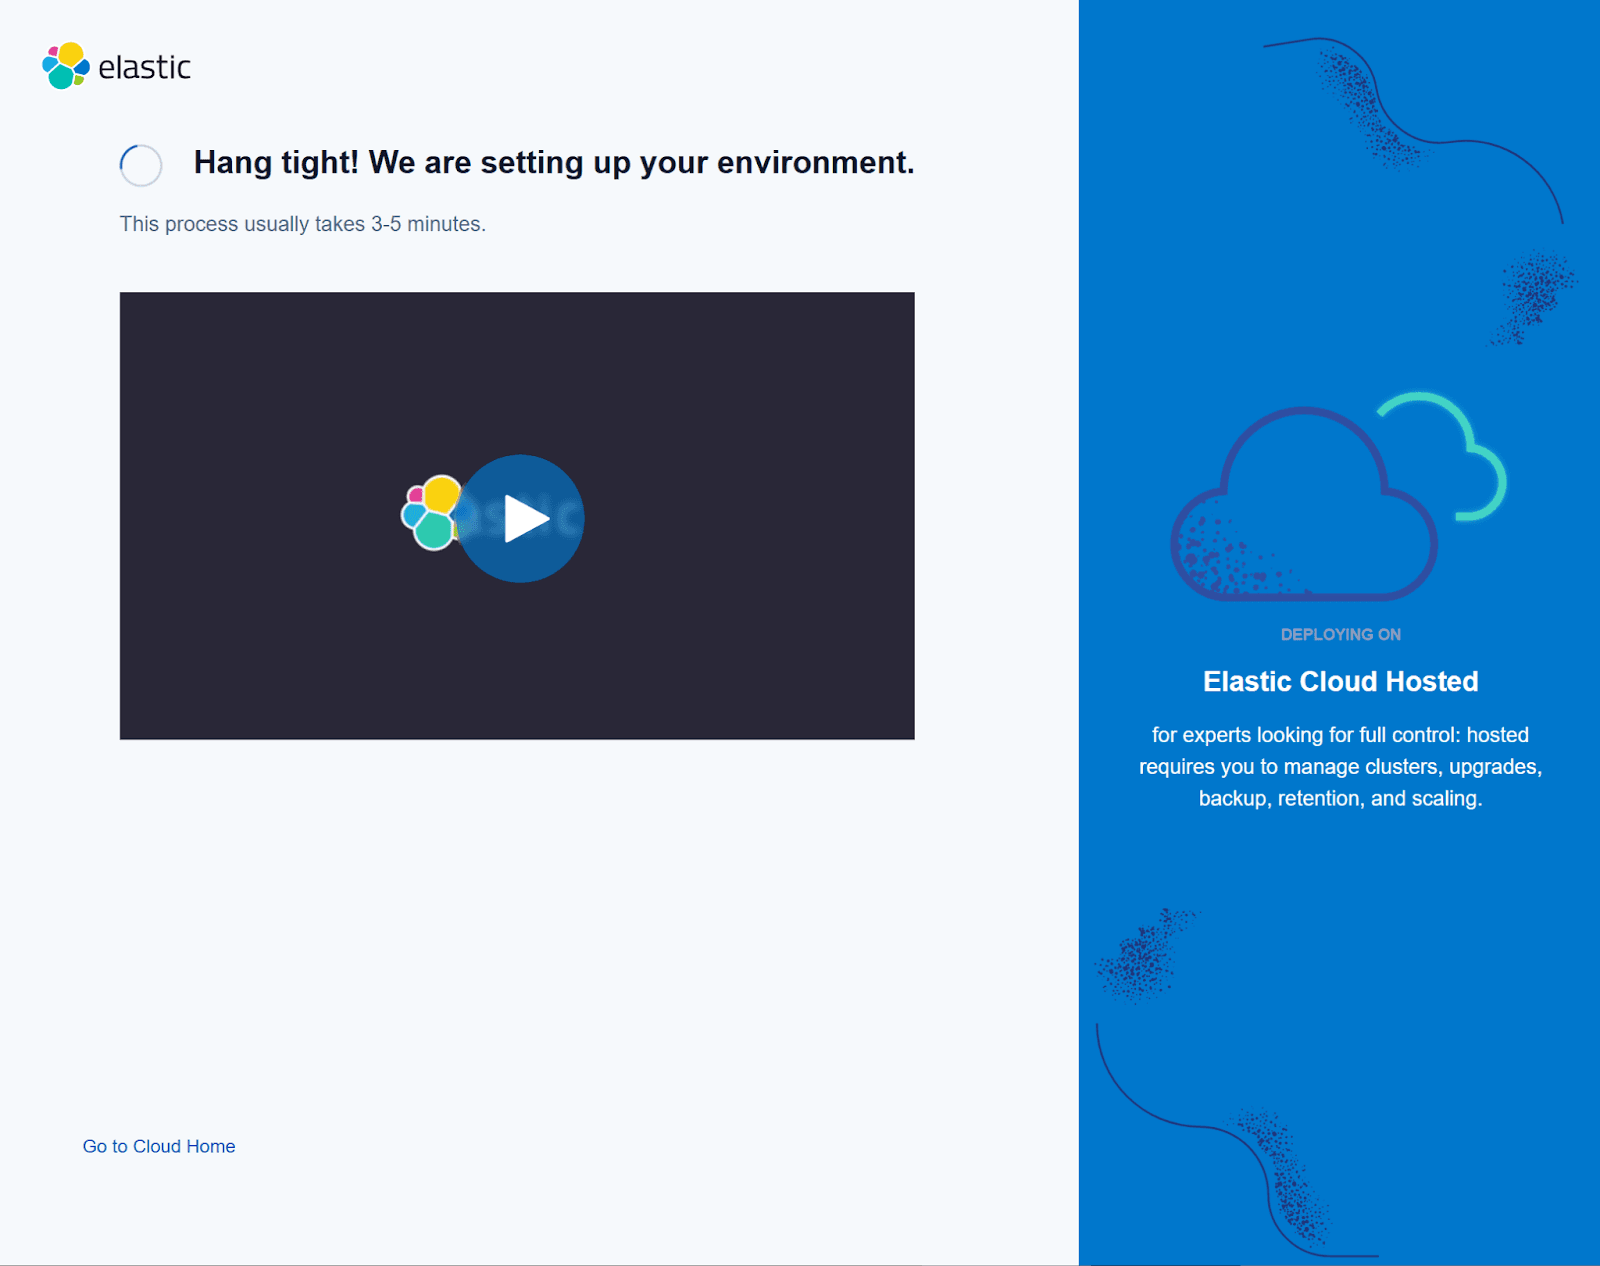The height and width of the screenshot is (1266, 1600).
Task: Click the 3-5 minutes progress message
Action: [x=301, y=224]
